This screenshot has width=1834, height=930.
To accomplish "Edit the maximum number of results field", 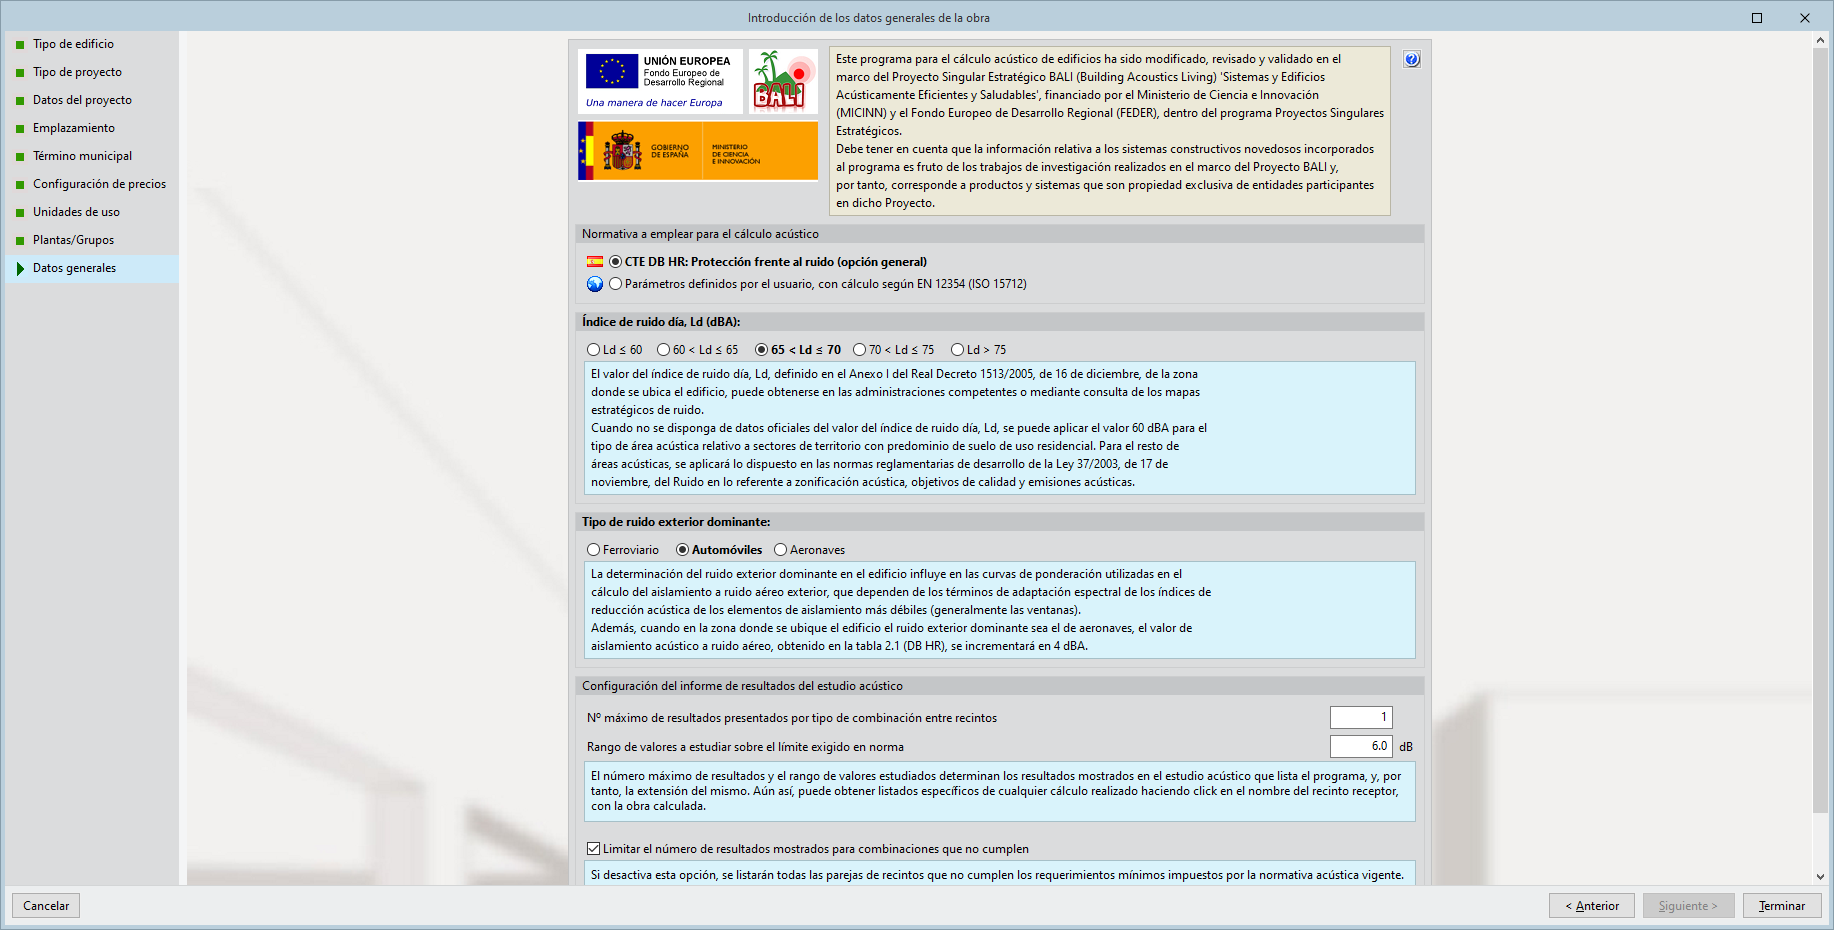I will [x=1361, y=717].
